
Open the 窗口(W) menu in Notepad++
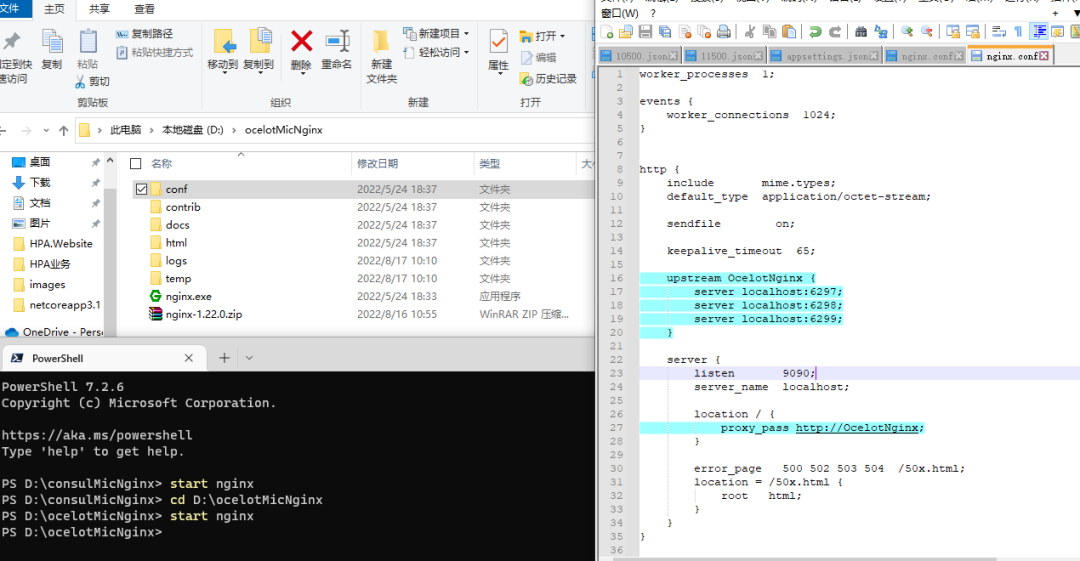coord(620,13)
